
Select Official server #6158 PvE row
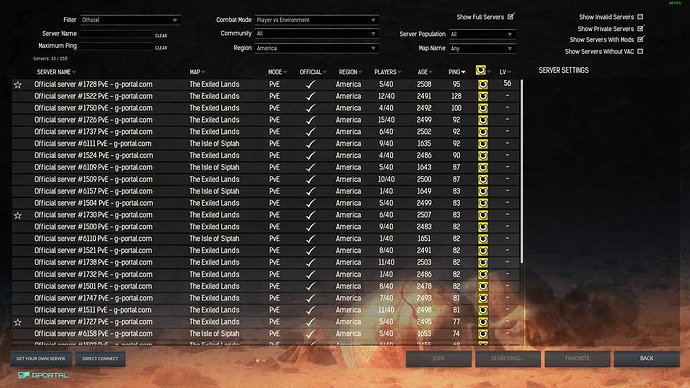(265, 333)
